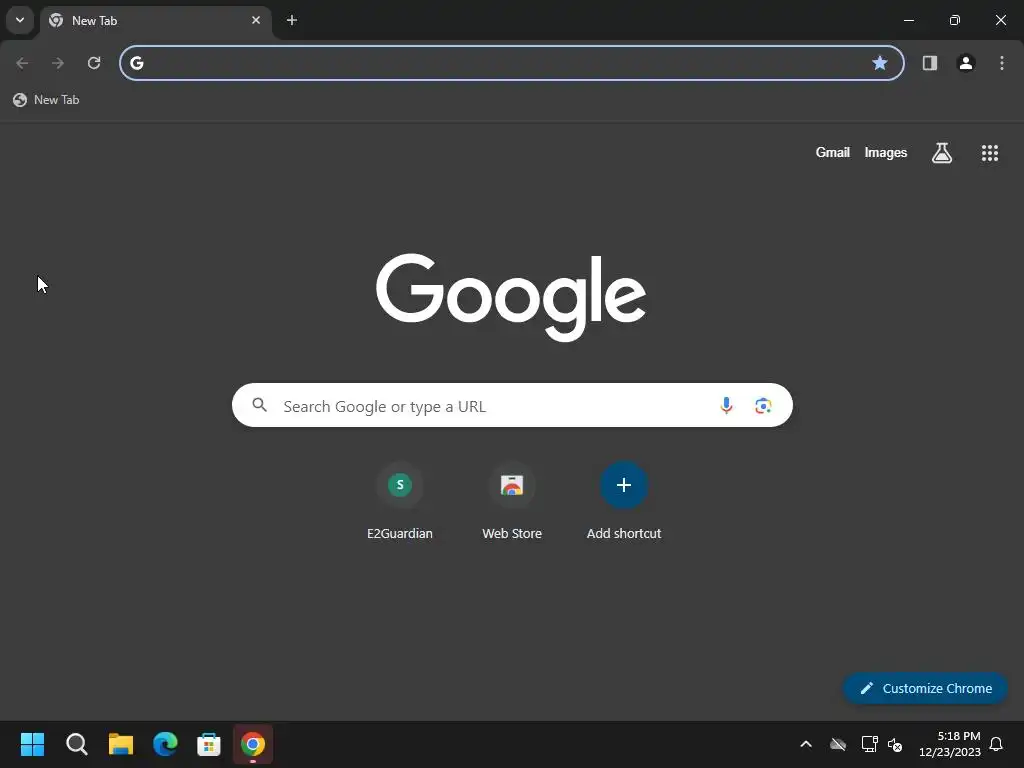Open the Windows Start menu
Screen dimensions: 1024x768
click(x=32, y=744)
